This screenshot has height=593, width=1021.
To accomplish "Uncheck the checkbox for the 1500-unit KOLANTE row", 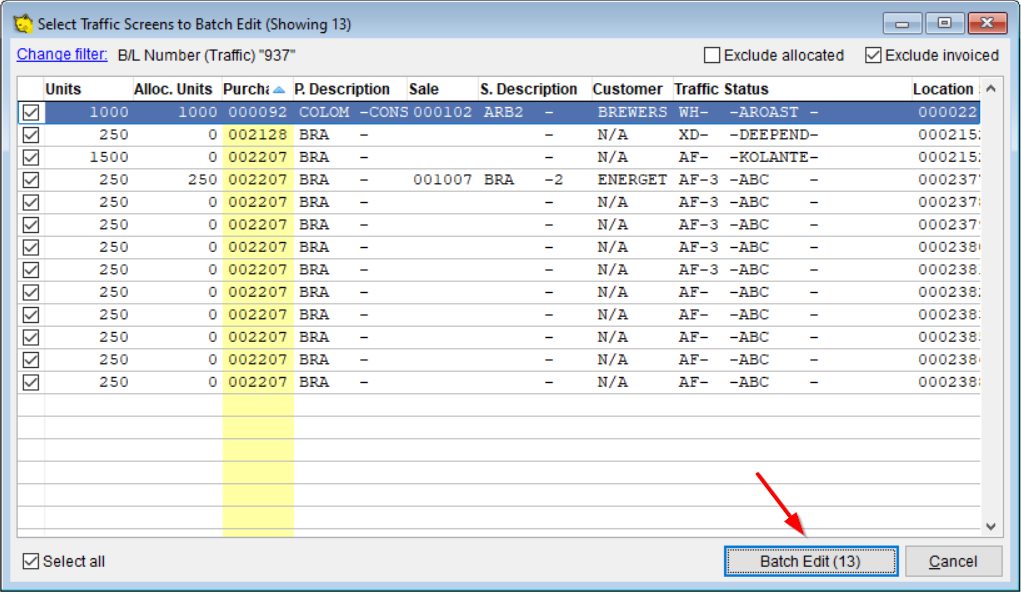I will pyautogui.click(x=31, y=158).
